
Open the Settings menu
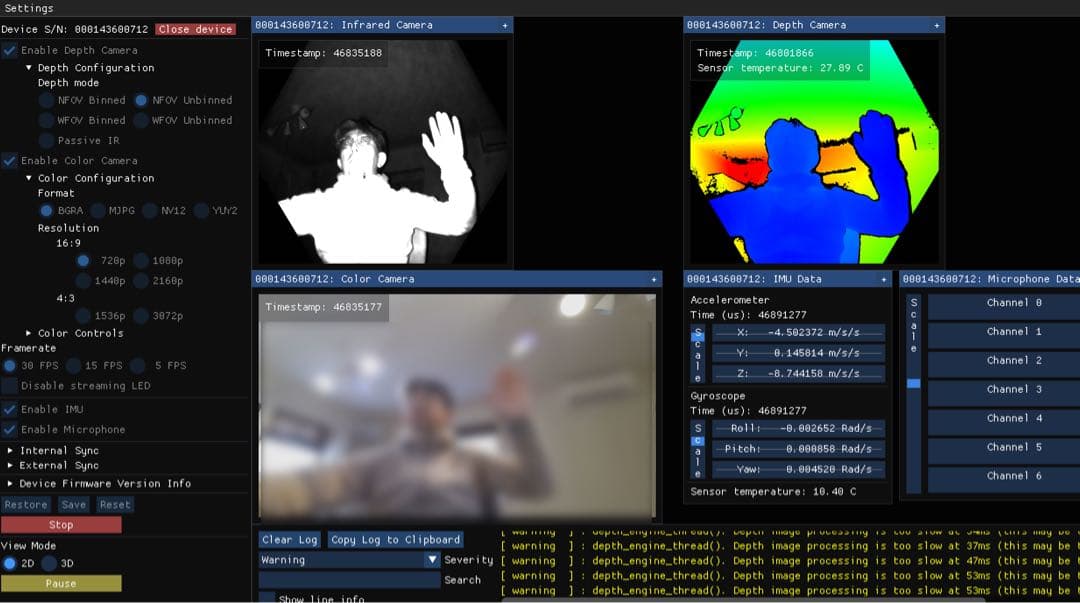tap(29, 8)
